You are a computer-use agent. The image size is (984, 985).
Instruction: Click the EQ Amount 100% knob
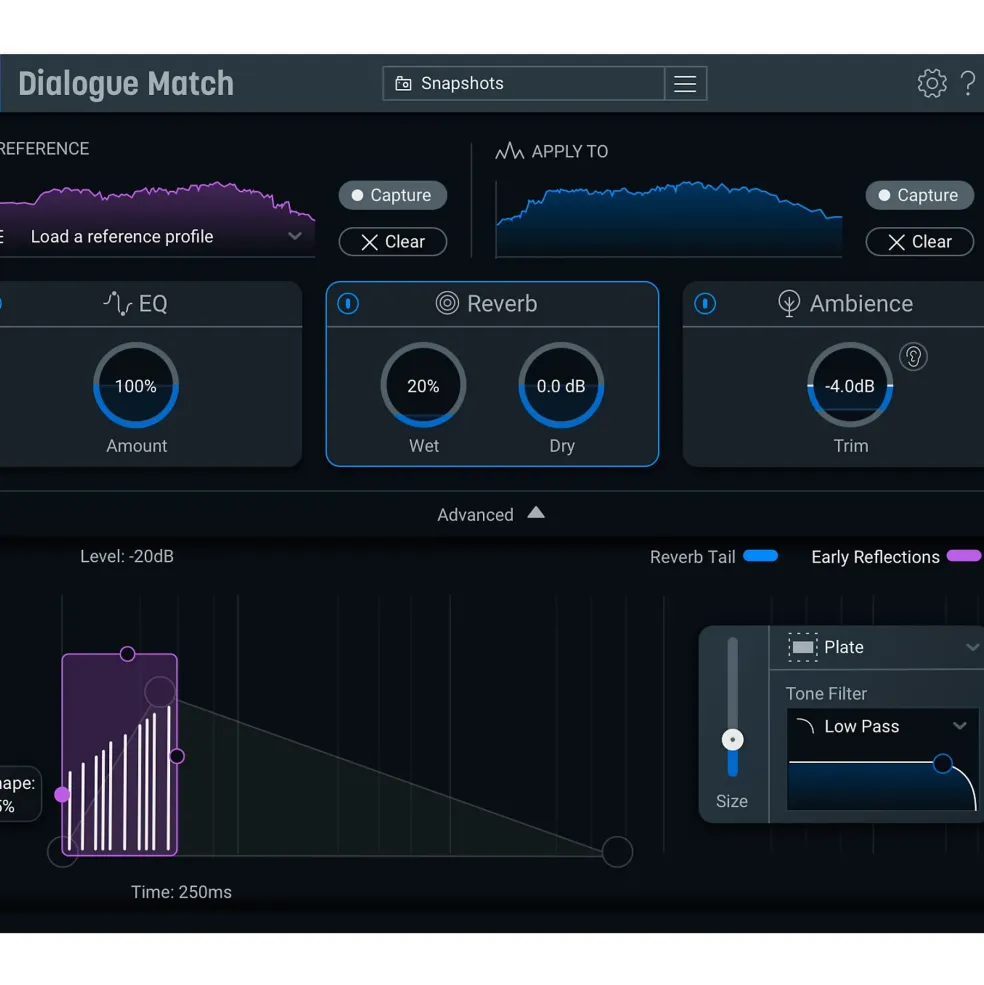pos(136,385)
